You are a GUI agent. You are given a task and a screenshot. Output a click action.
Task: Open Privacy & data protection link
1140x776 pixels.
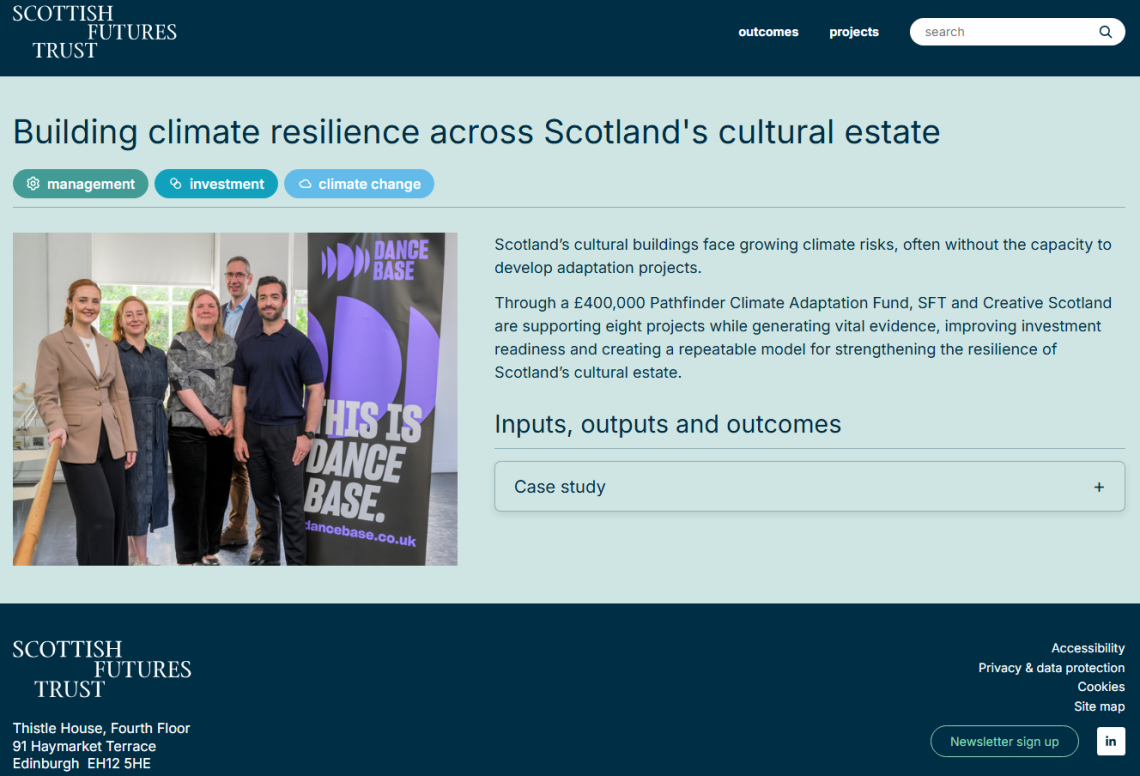tap(1051, 668)
